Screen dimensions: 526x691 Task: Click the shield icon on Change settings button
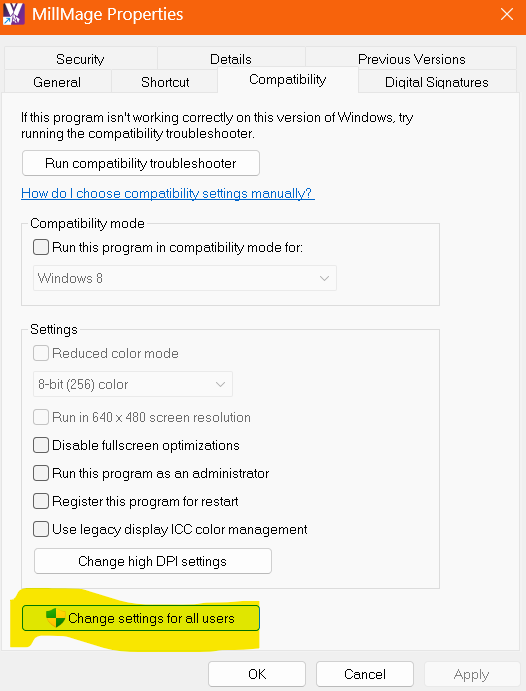pos(56,618)
